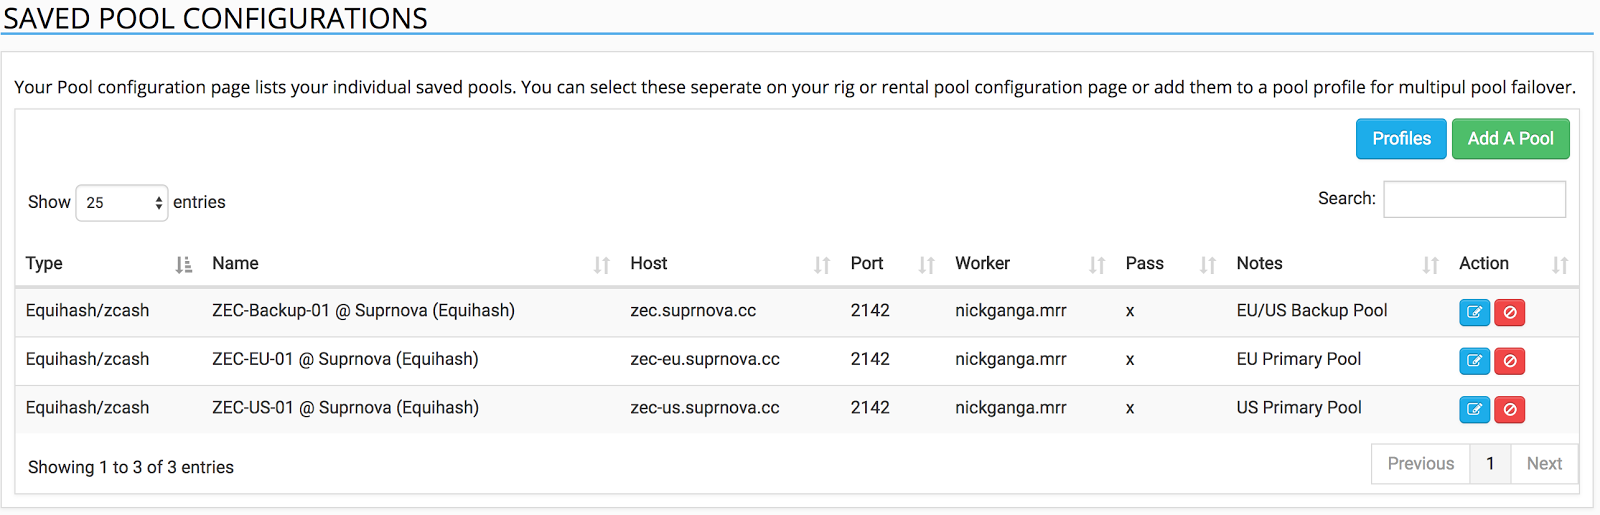
Task: Open the Show entries count dropdown
Action: click(x=122, y=203)
